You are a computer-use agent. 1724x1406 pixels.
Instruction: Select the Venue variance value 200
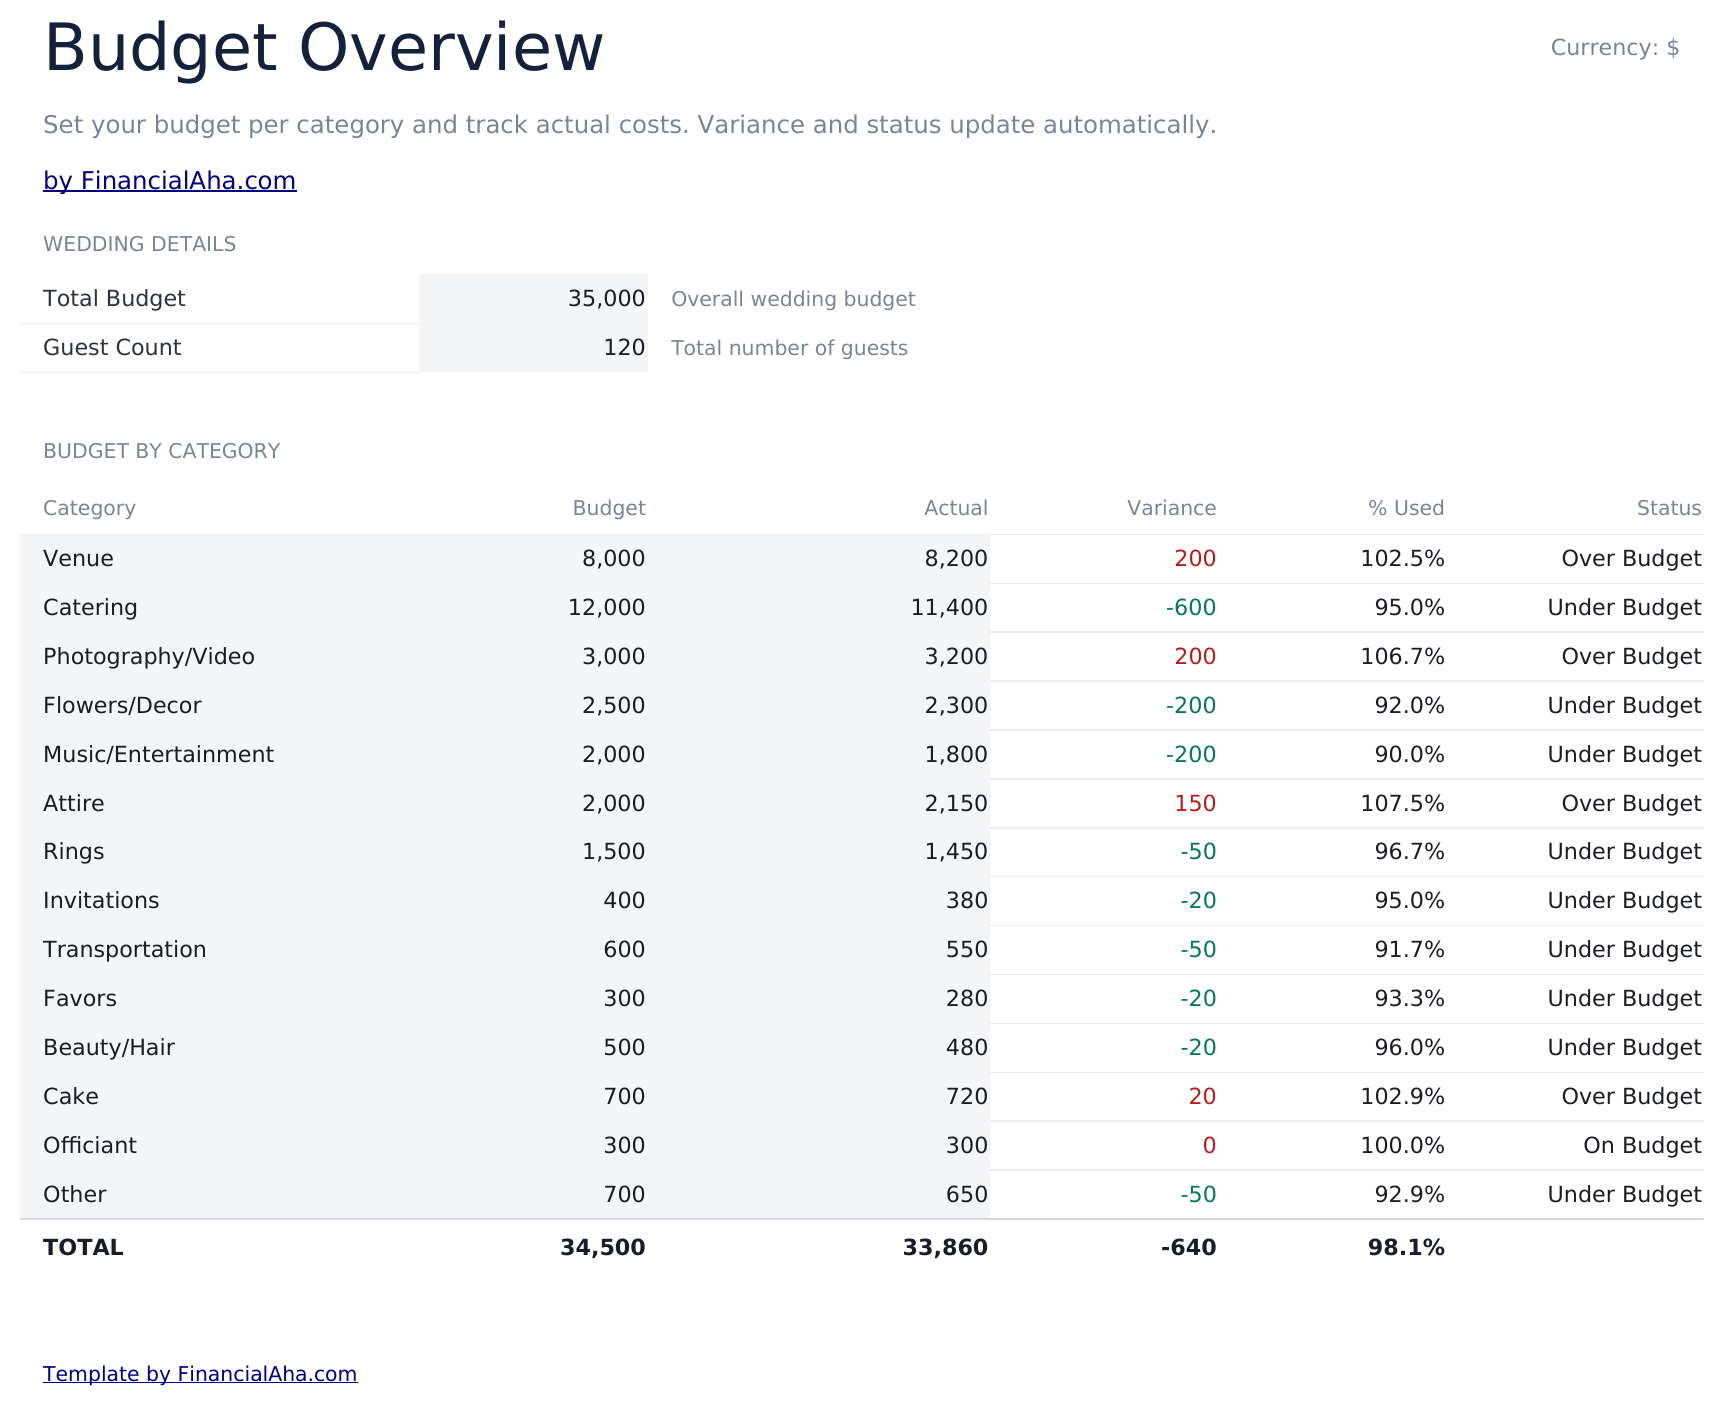pos(1195,559)
